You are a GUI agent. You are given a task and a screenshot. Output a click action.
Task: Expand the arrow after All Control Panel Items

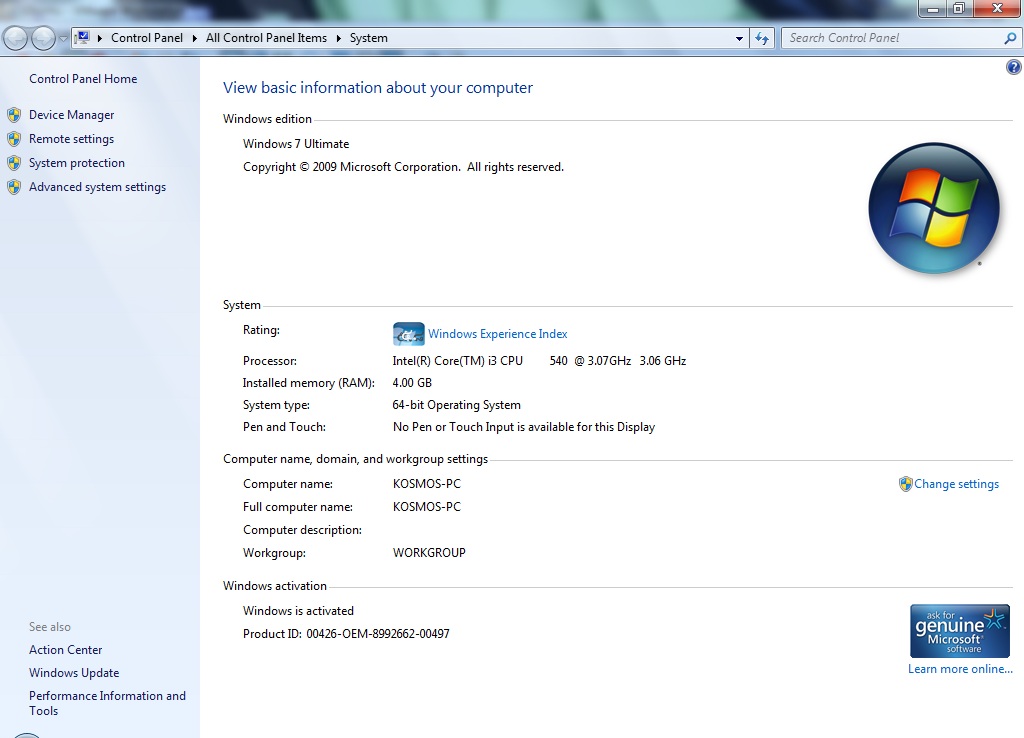pyautogui.click(x=339, y=39)
